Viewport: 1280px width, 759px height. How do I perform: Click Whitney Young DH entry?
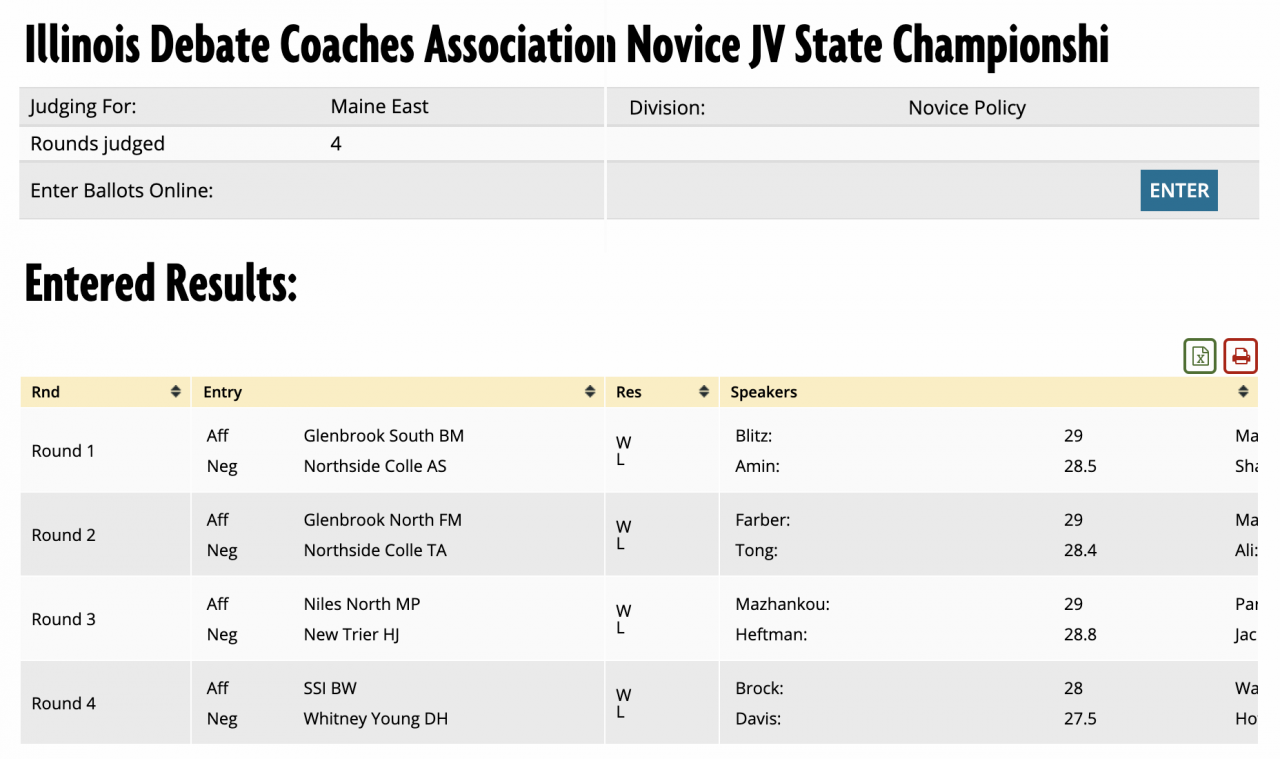point(375,718)
